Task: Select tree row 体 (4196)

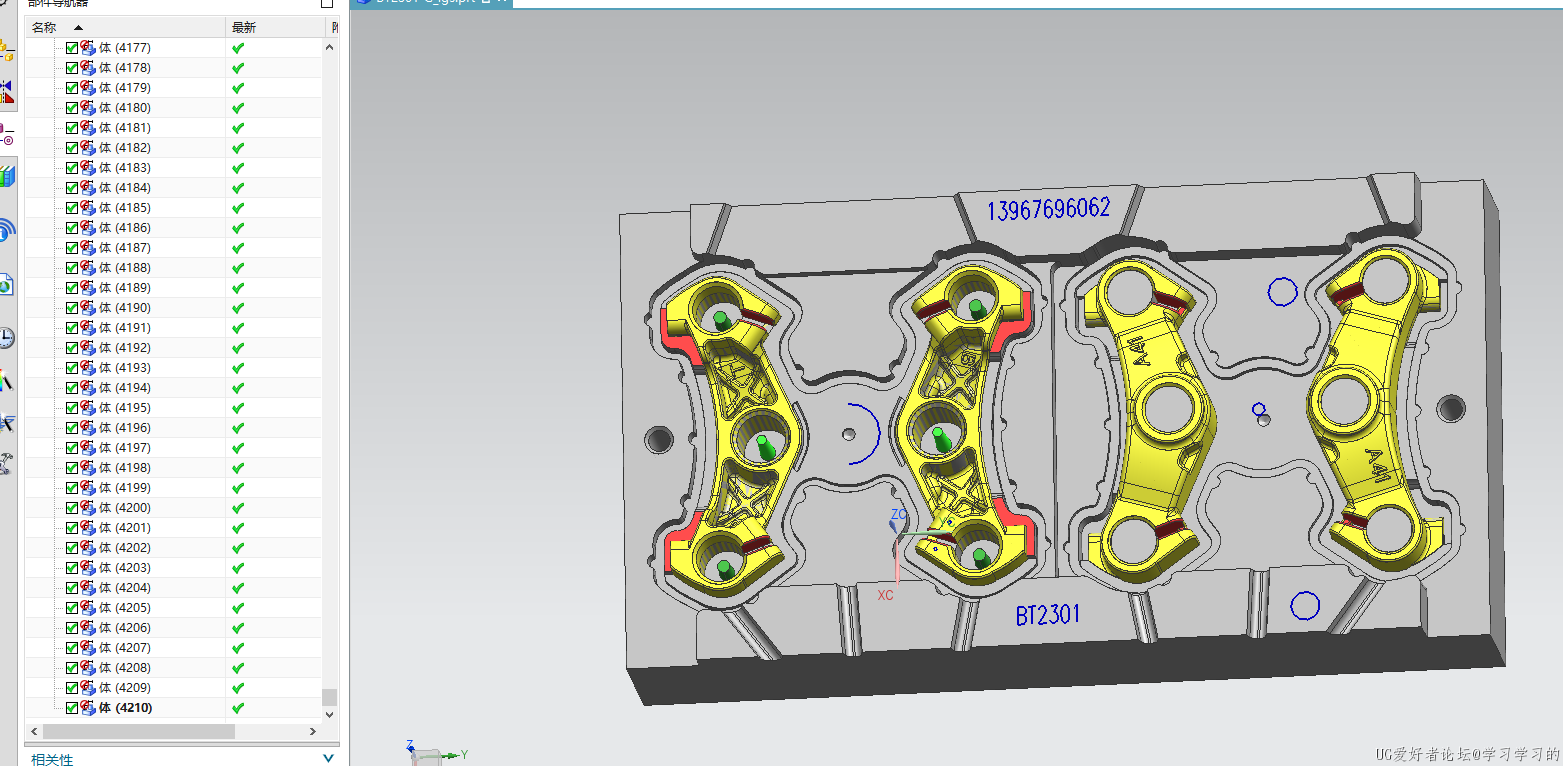Action: (x=174, y=428)
